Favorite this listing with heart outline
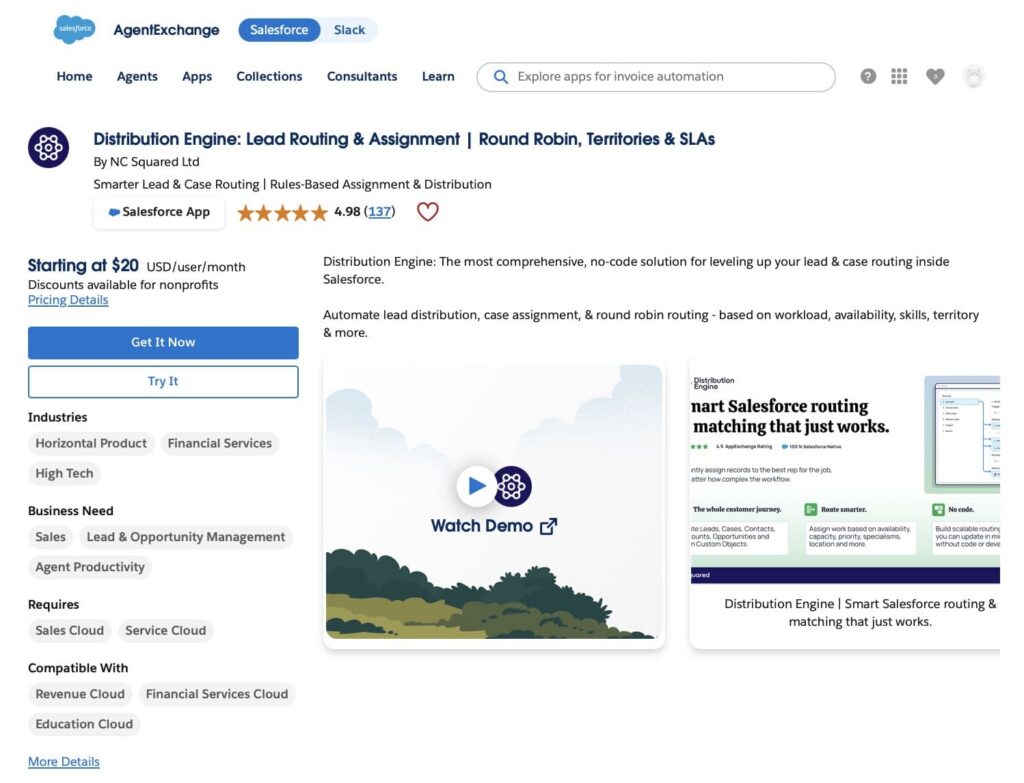The width and height of the screenshot is (1024, 783). tap(428, 212)
